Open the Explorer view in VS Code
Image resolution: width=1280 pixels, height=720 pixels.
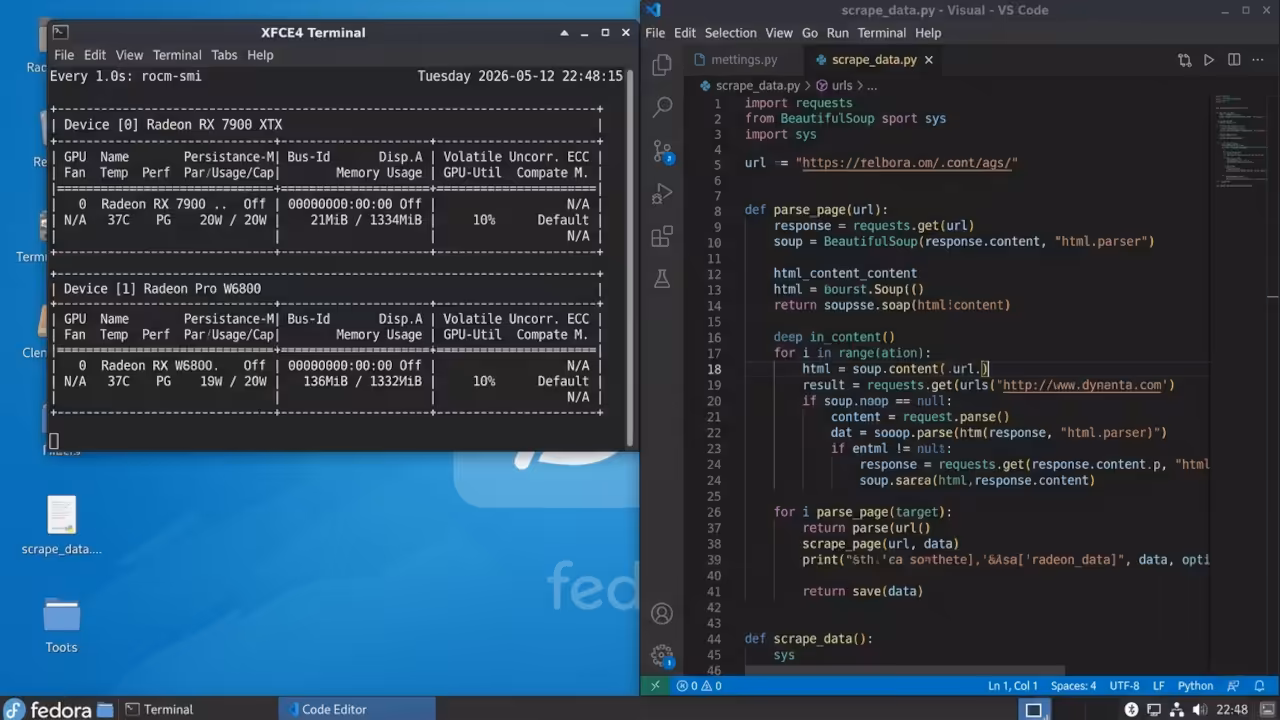[x=662, y=65]
